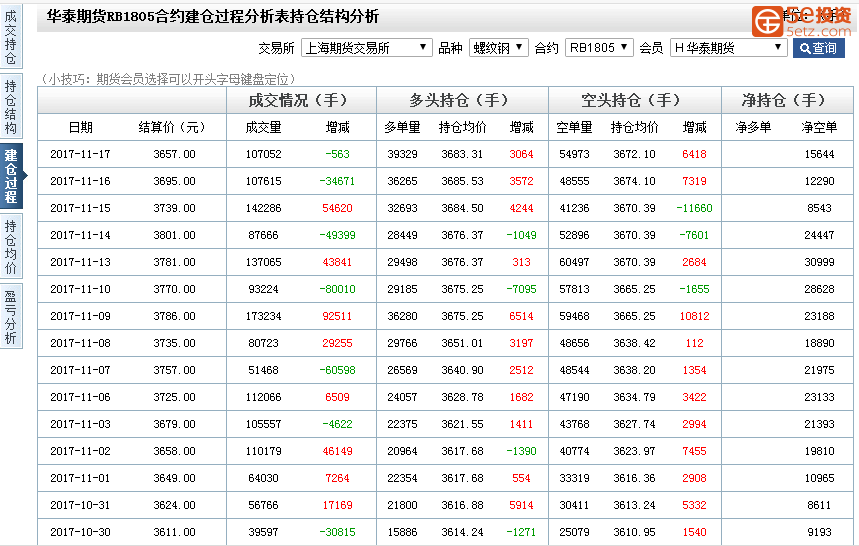Click net short value 9193
The width and height of the screenshot is (859, 546).
pos(819,532)
